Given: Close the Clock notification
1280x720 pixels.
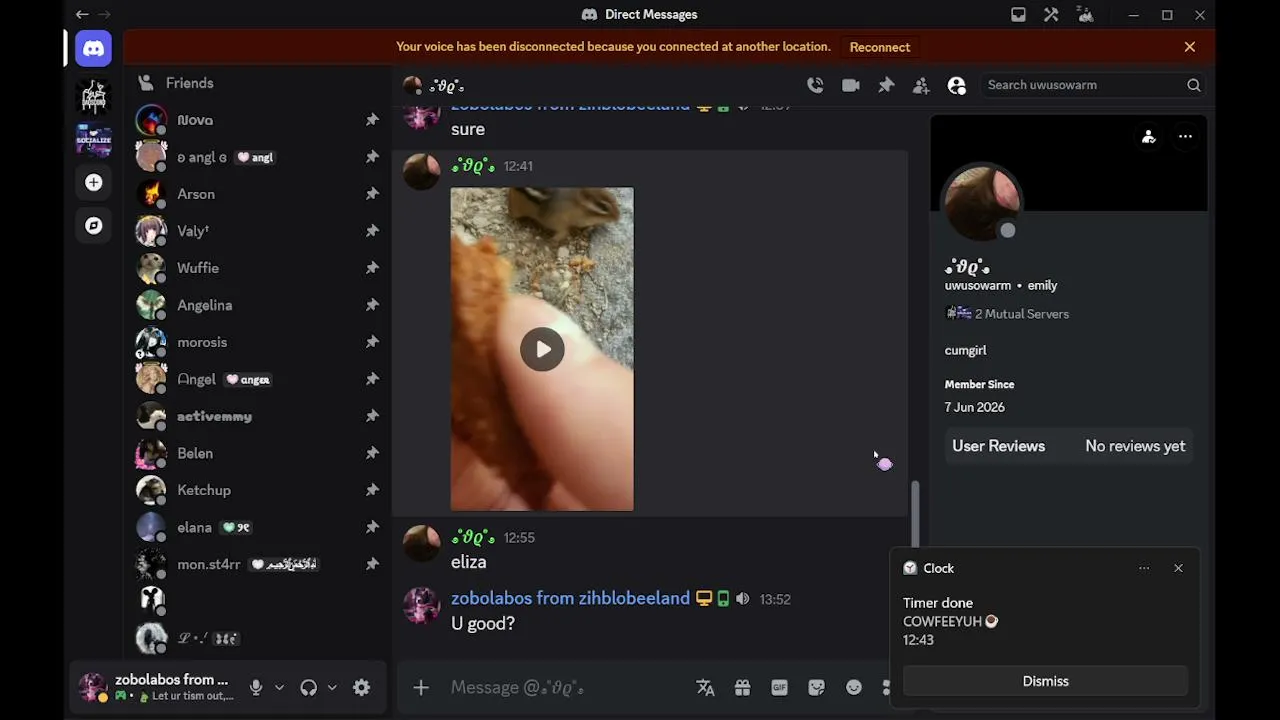Looking at the screenshot, I should click(x=1178, y=568).
